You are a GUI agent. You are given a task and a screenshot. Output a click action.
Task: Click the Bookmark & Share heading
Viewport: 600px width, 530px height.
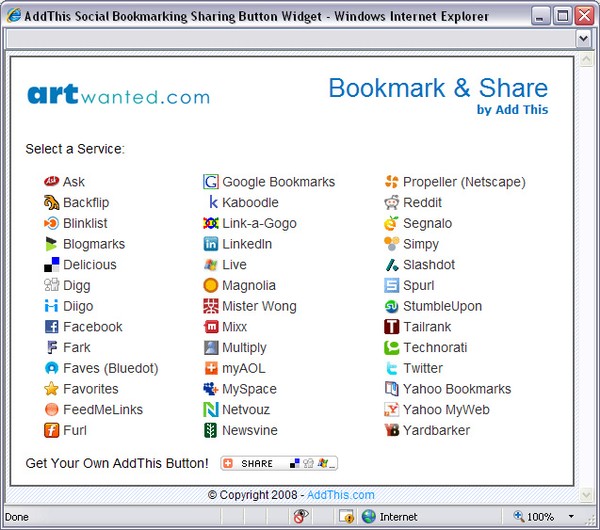(x=439, y=88)
